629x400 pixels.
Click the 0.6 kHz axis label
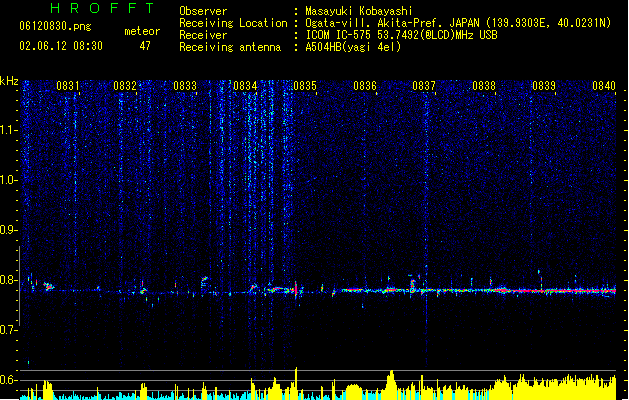click(x=9, y=380)
